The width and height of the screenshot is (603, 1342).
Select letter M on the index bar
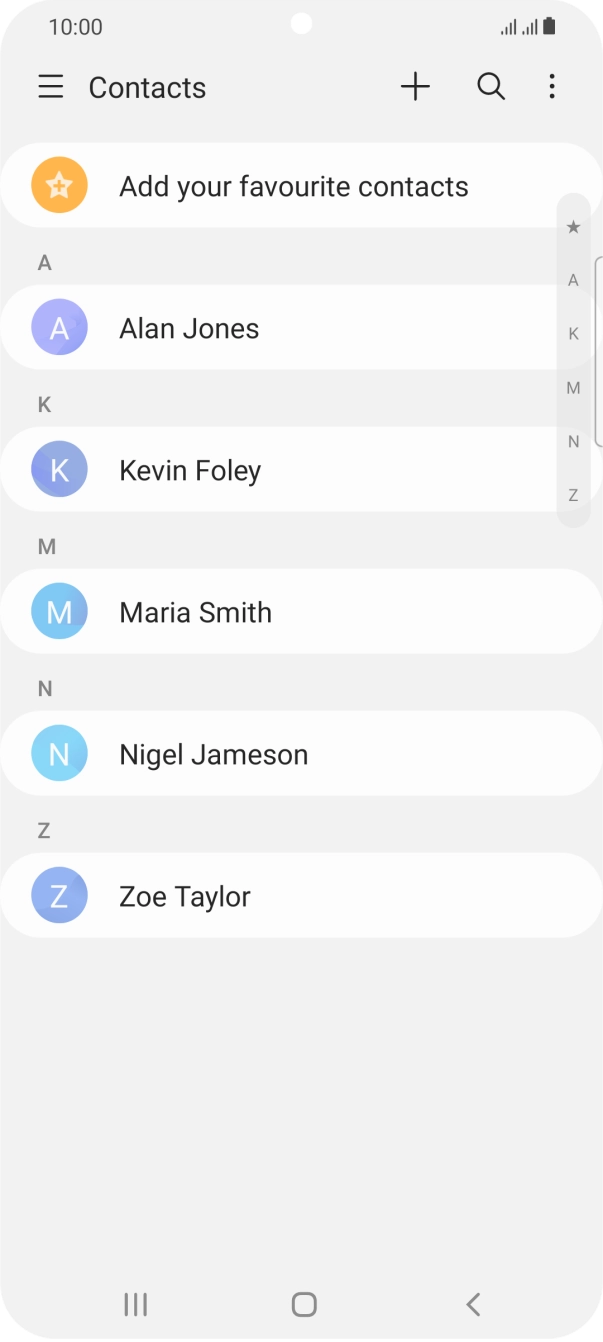pyautogui.click(x=573, y=387)
